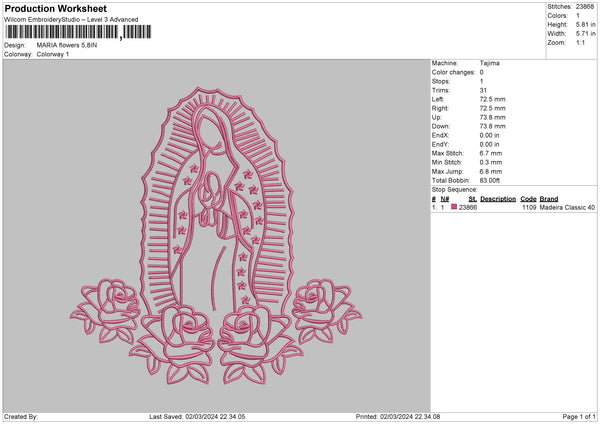Select the Max Stitch value 6.7 mm

pyautogui.click(x=491, y=153)
